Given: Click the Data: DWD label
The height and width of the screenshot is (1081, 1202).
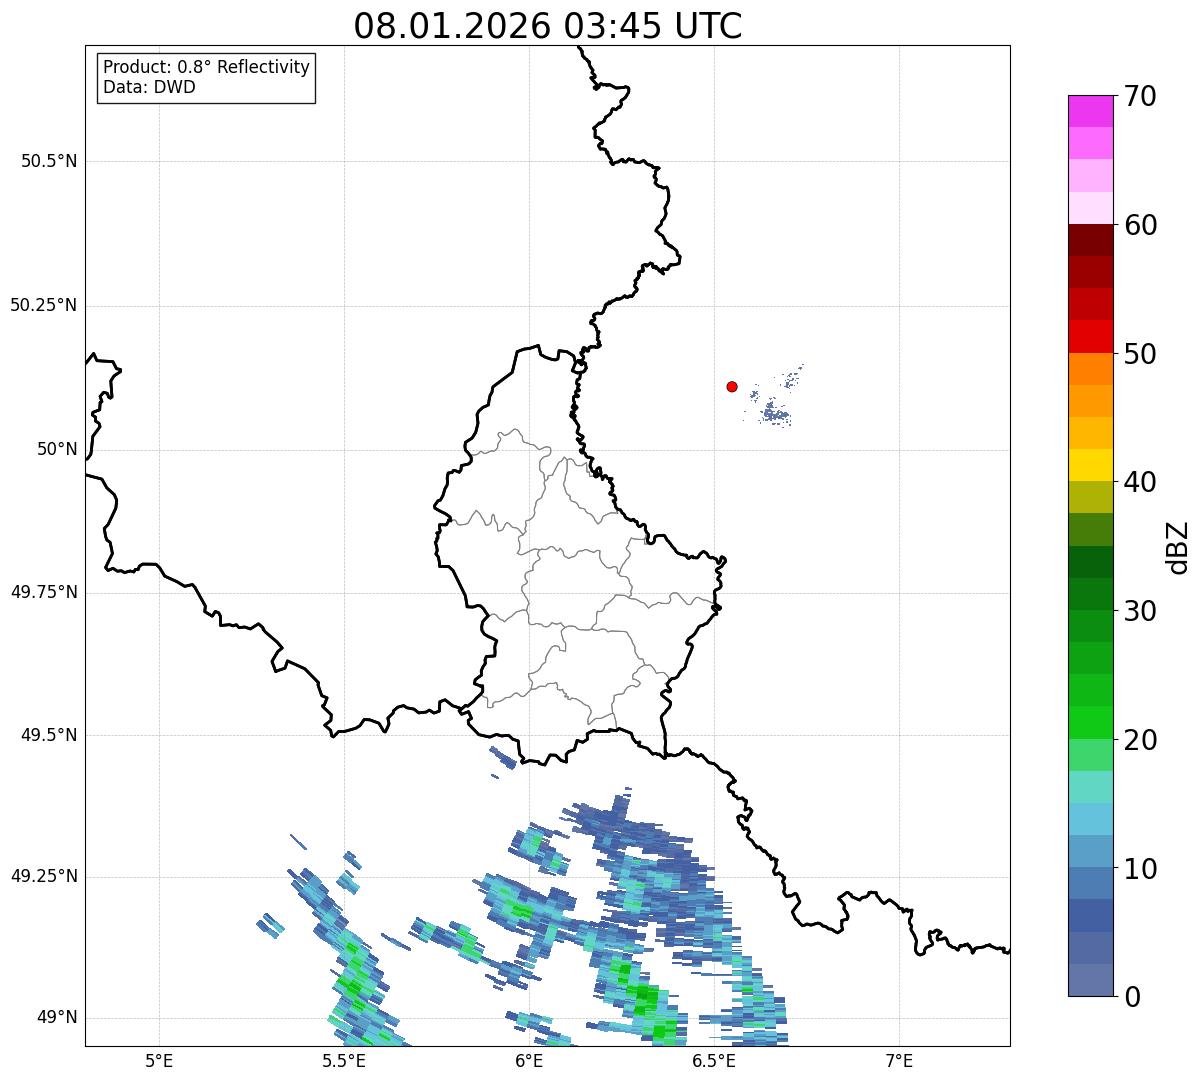Looking at the screenshot, I should pyautogui.click(x=149, y=87).
